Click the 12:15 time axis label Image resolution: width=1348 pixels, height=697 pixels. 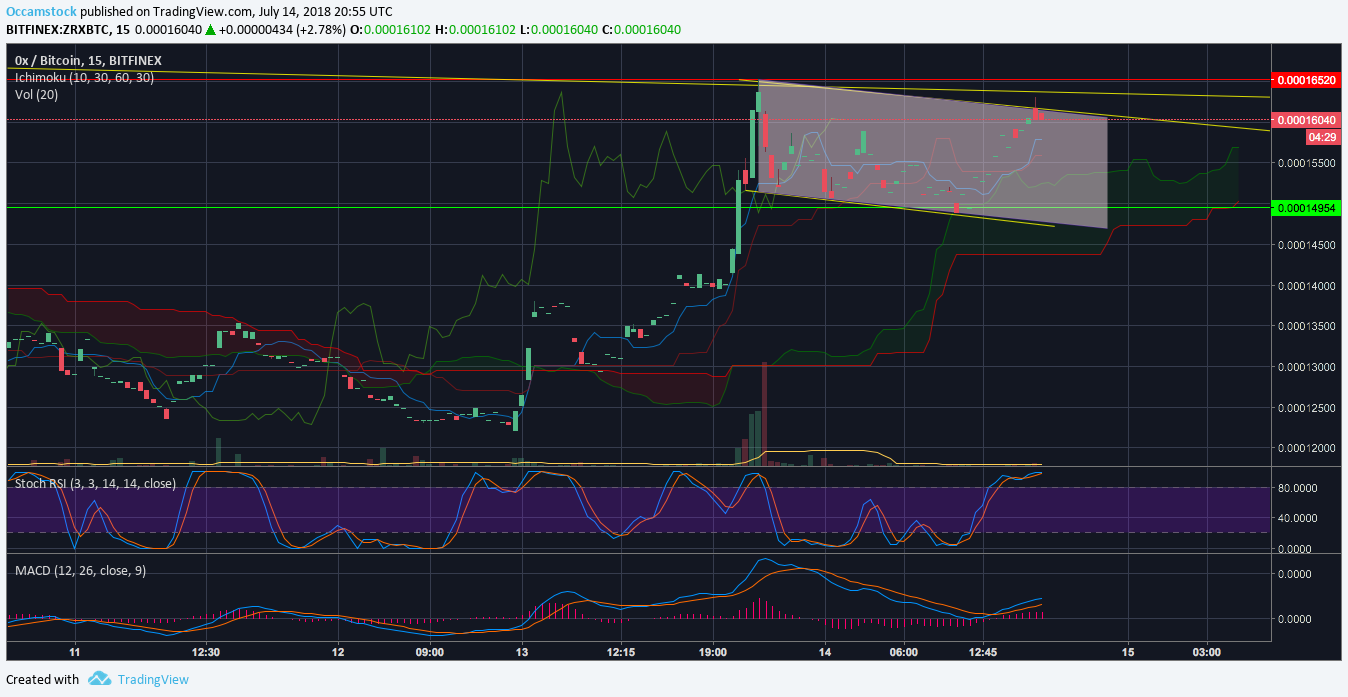(621, 652)
